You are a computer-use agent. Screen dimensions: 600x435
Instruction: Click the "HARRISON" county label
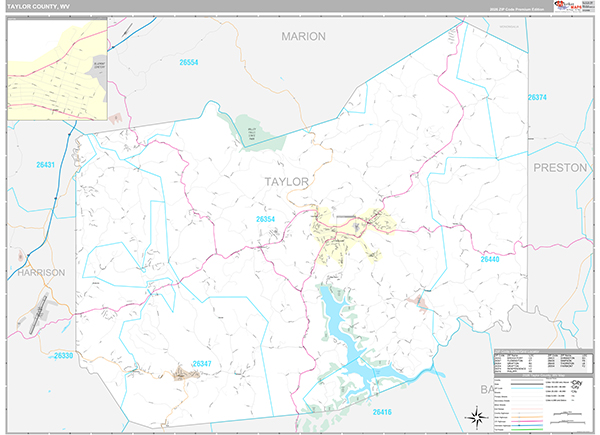coord(41,272)
